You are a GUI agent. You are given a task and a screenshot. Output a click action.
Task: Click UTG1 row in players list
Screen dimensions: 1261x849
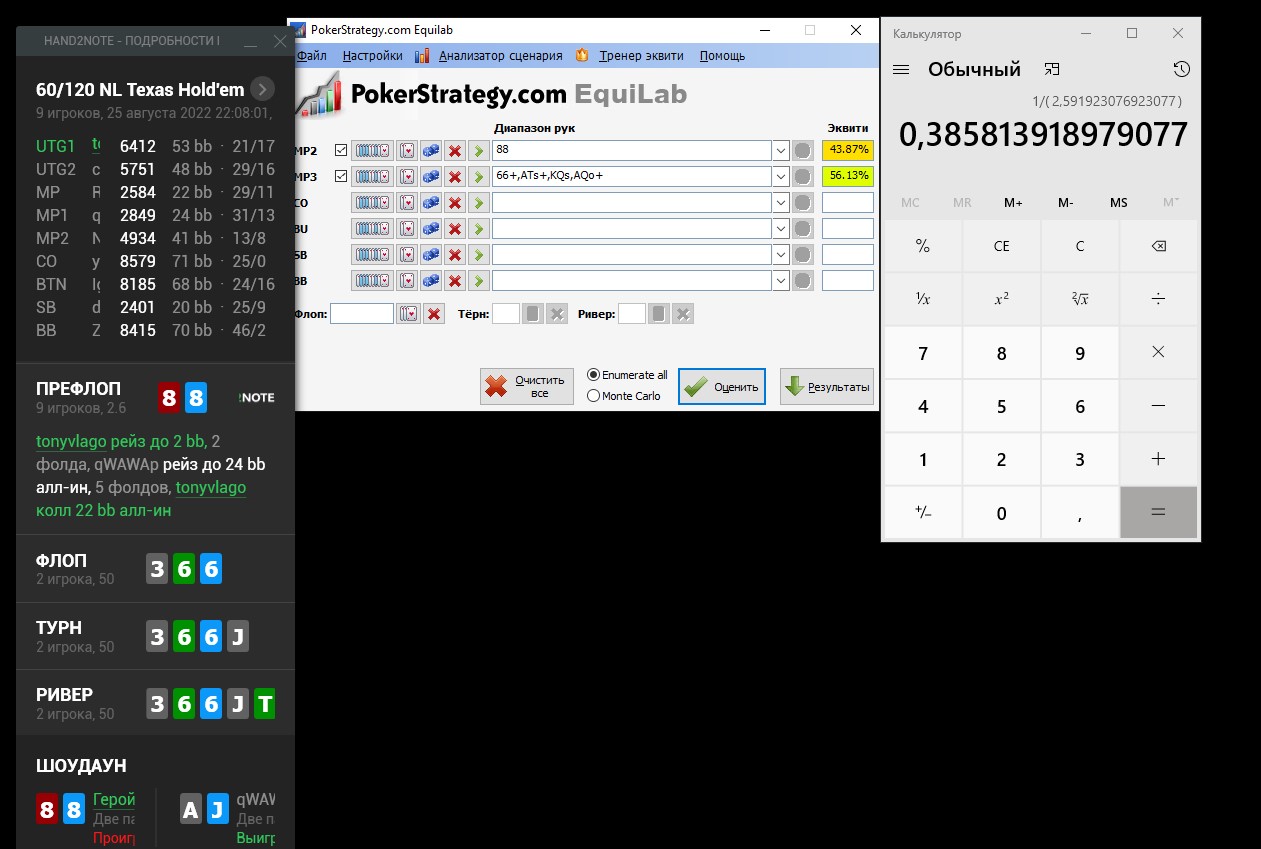tap(155, 146)
